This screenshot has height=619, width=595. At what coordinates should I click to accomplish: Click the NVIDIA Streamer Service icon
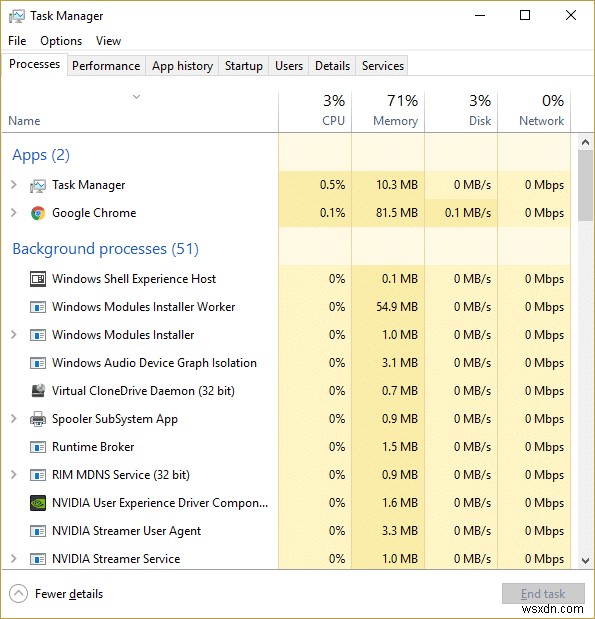[38, 559]
